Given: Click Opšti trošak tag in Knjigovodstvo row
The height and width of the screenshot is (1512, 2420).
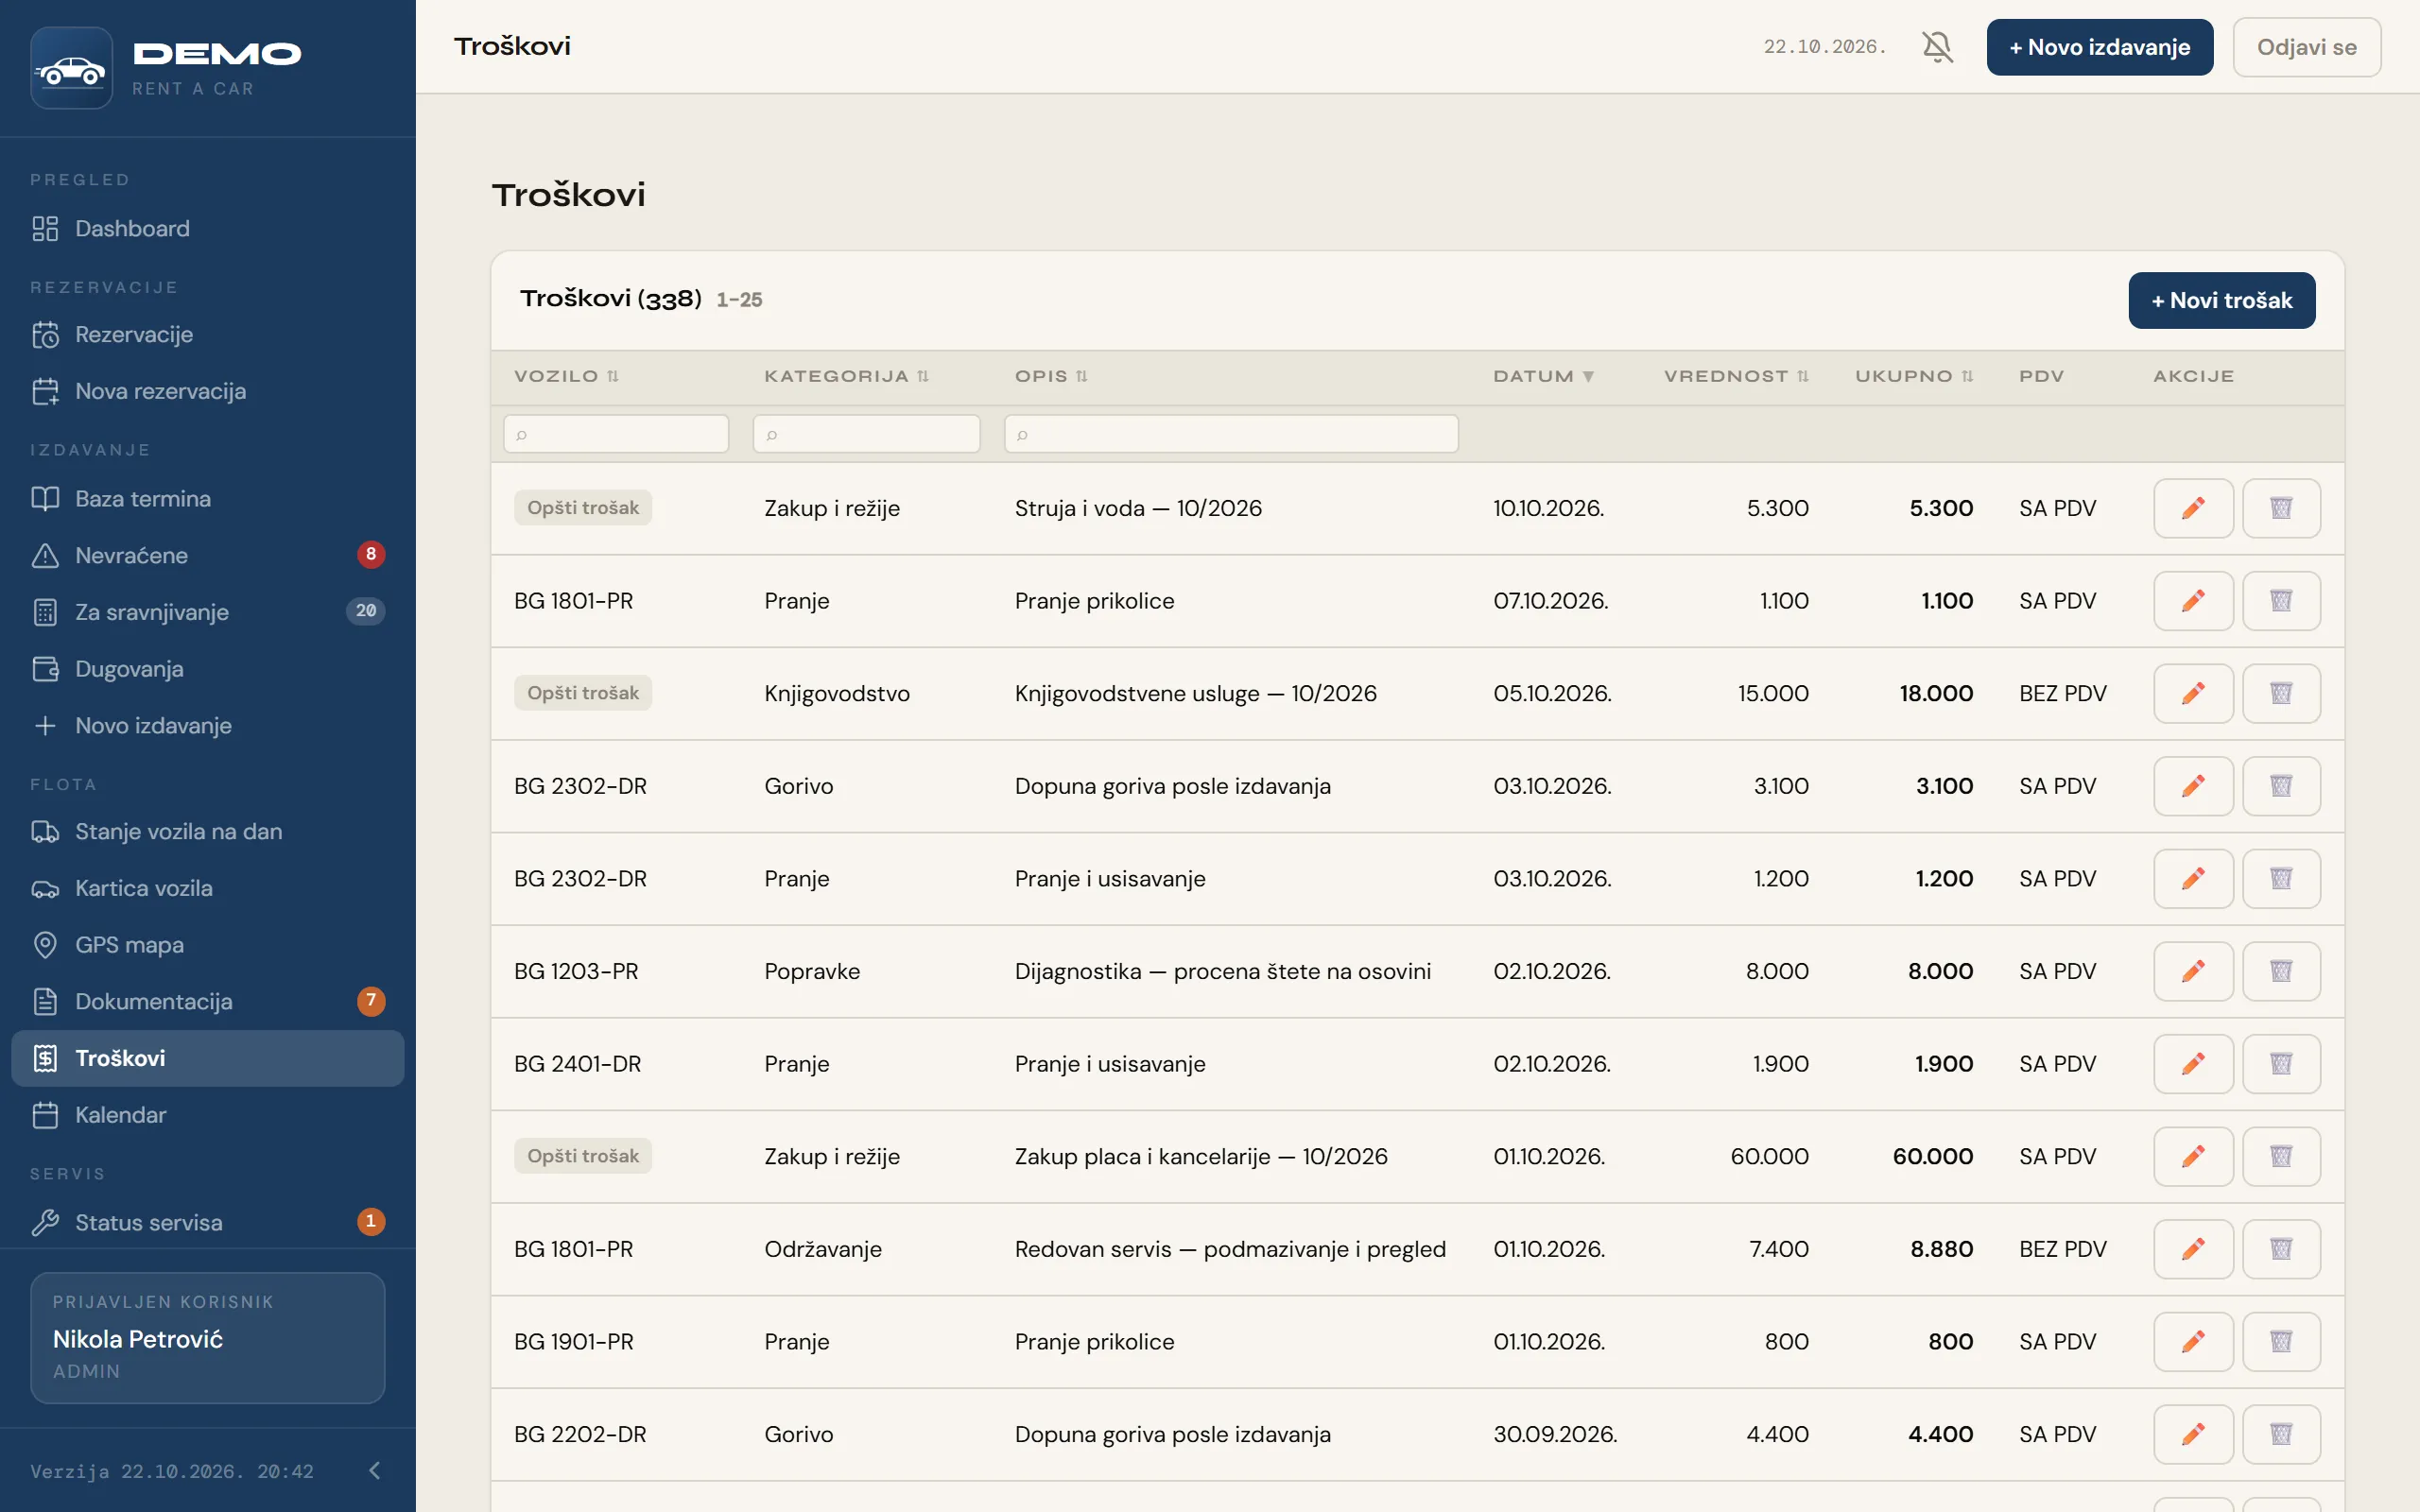Looking at the screenshot, I should [x=583, y=693].
